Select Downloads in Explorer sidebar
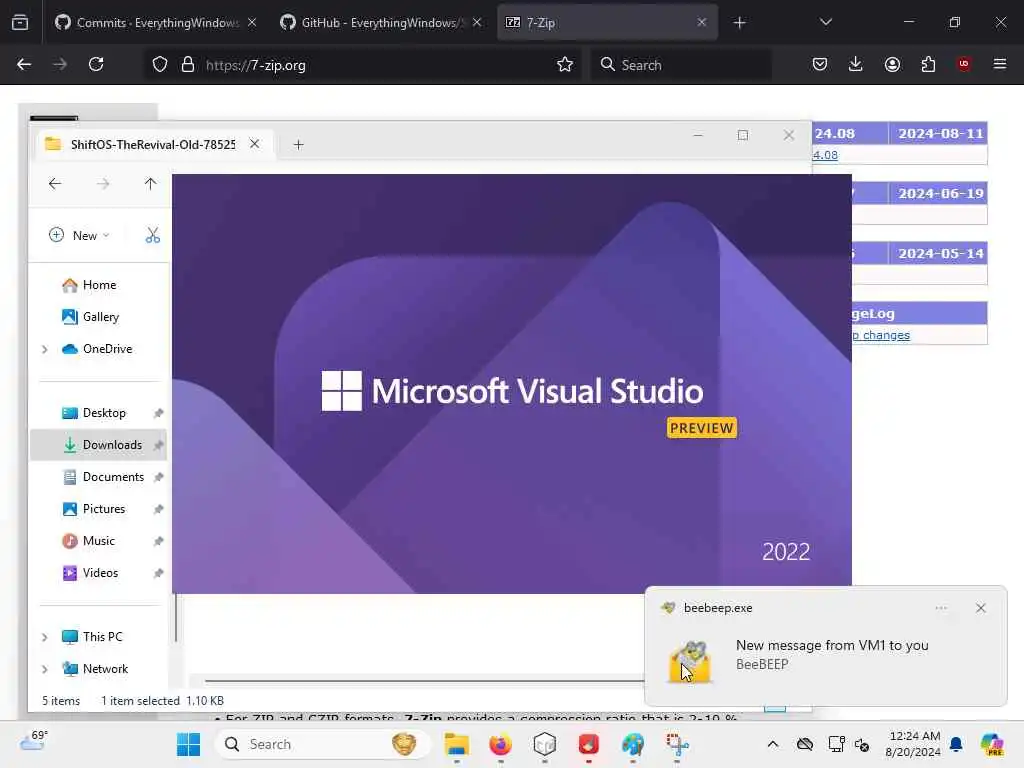1024x768 pixels. tap(99, 445)
